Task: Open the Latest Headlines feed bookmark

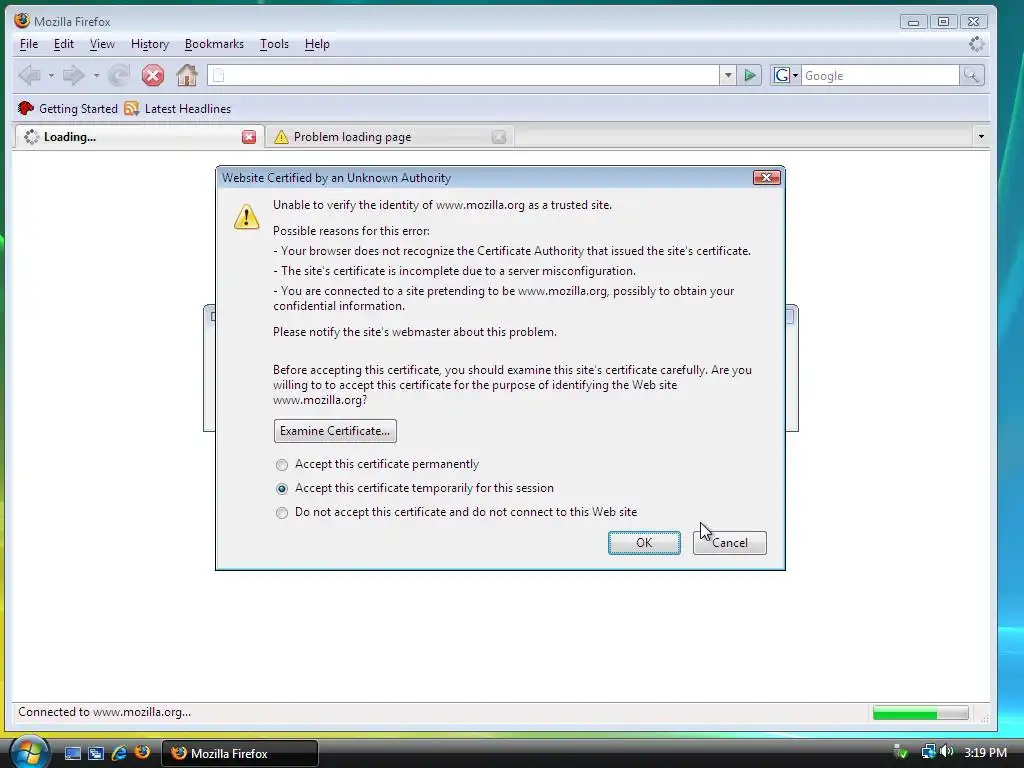Action: pos(178,108)
